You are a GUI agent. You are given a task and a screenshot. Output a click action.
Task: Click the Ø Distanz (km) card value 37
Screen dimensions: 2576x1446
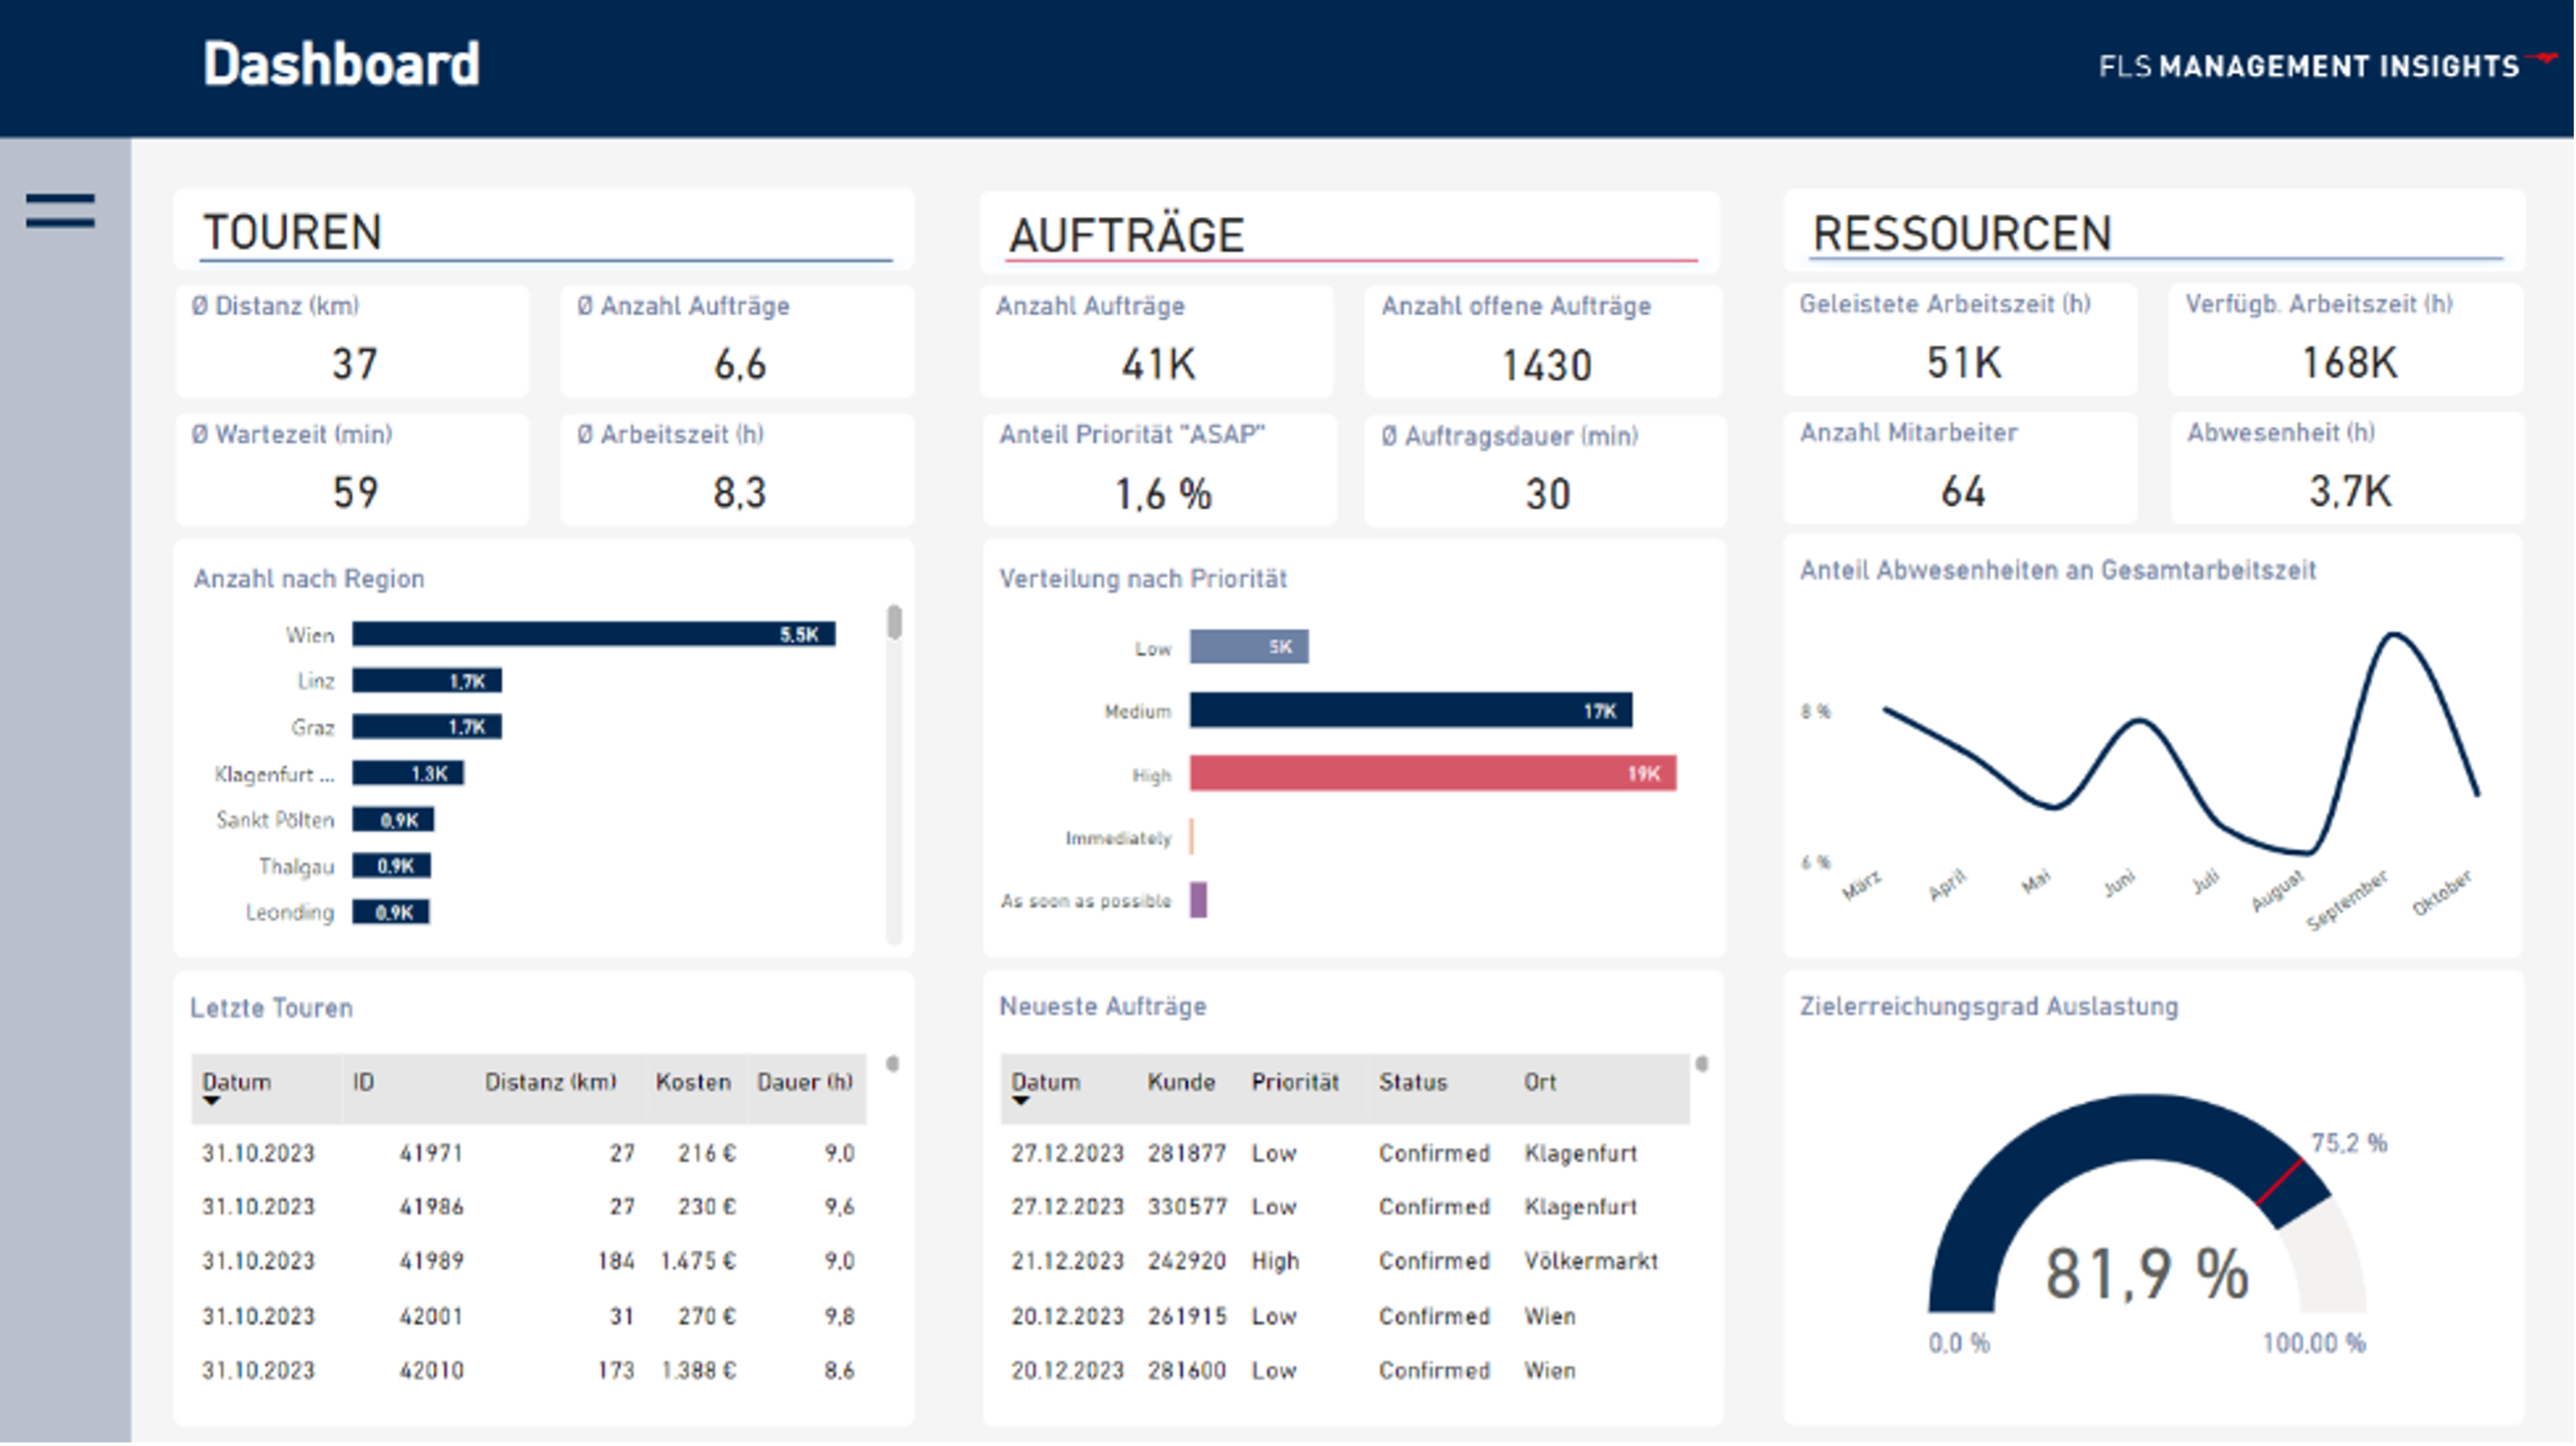click(354, 364)
